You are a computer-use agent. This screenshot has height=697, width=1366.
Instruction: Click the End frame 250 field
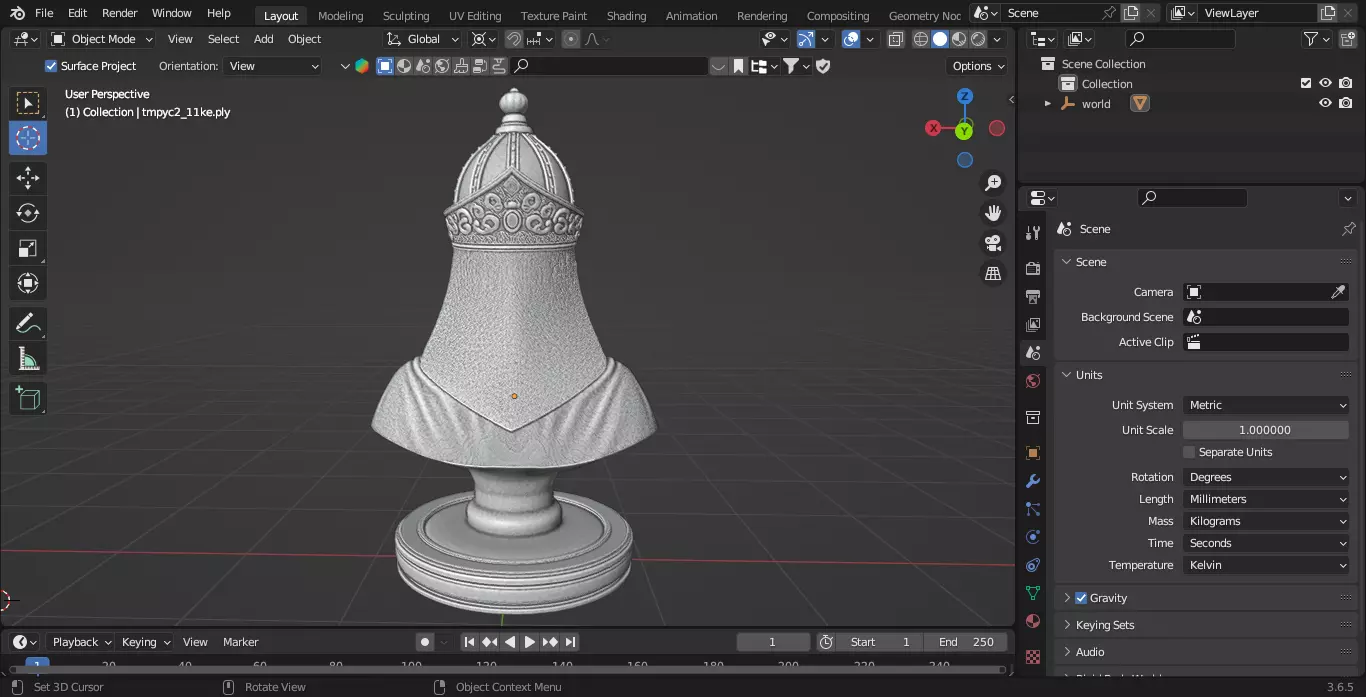click(x=966, y=642)
